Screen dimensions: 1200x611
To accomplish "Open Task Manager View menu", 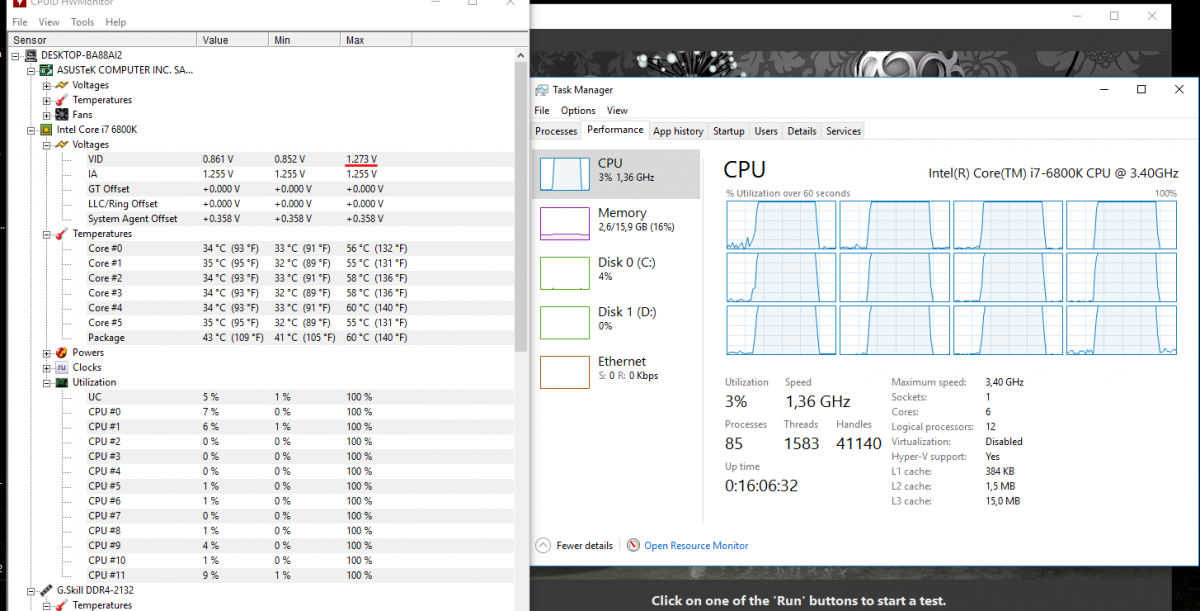I will (x=617, y=111).
